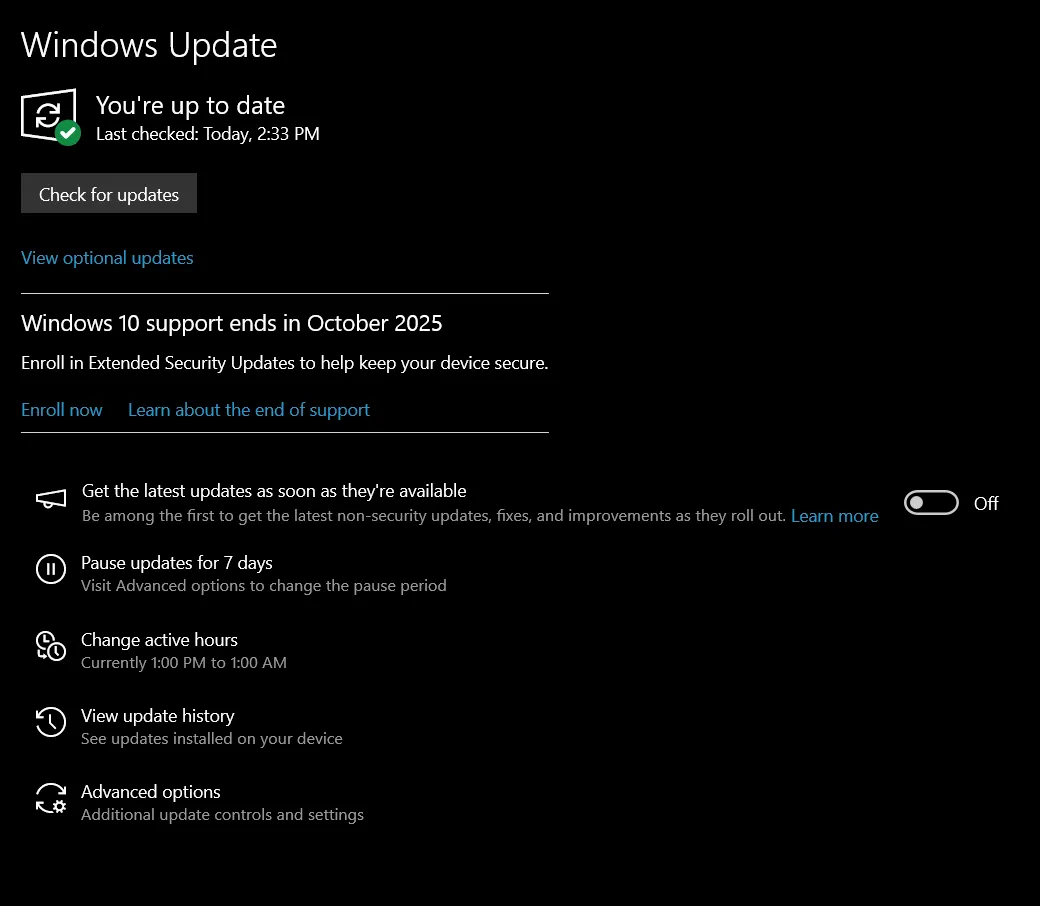Click the pause updates icon
This screenshot has width=1040, height=906.
tap(51, 569)
